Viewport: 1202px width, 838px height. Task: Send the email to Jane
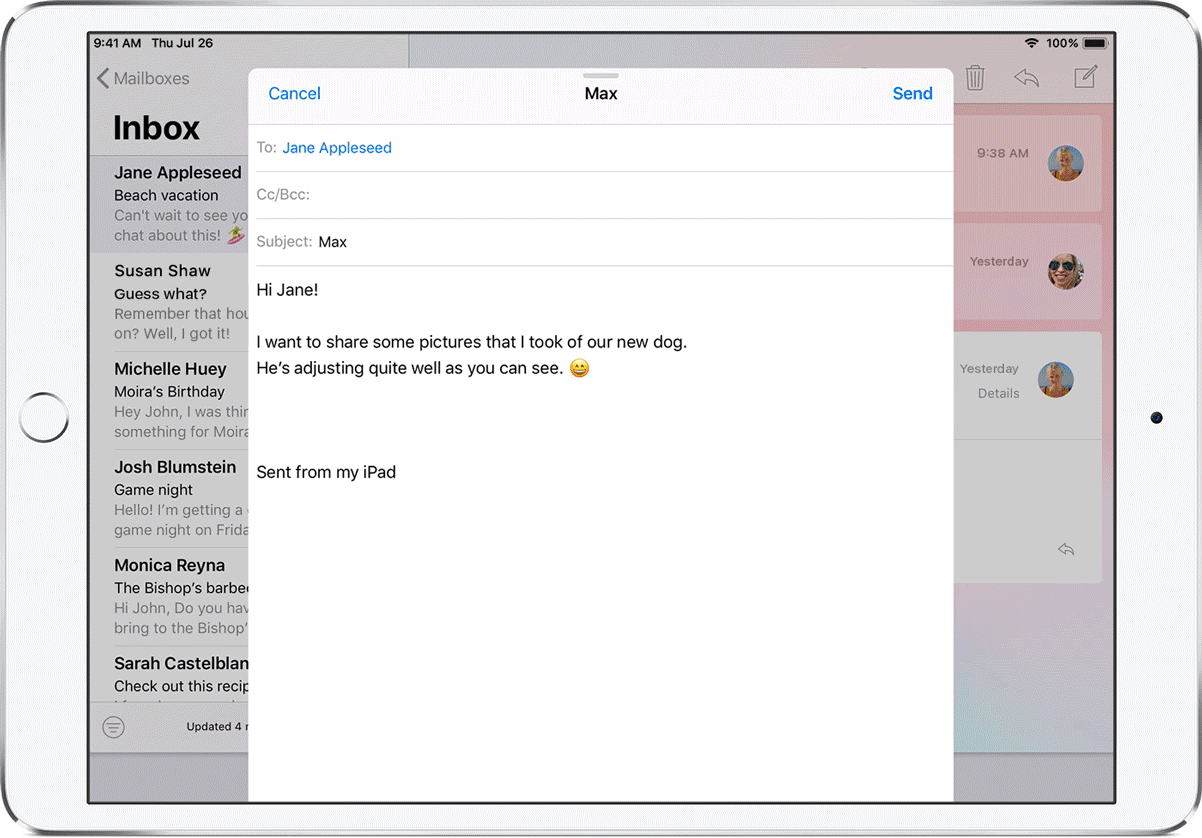912,94
